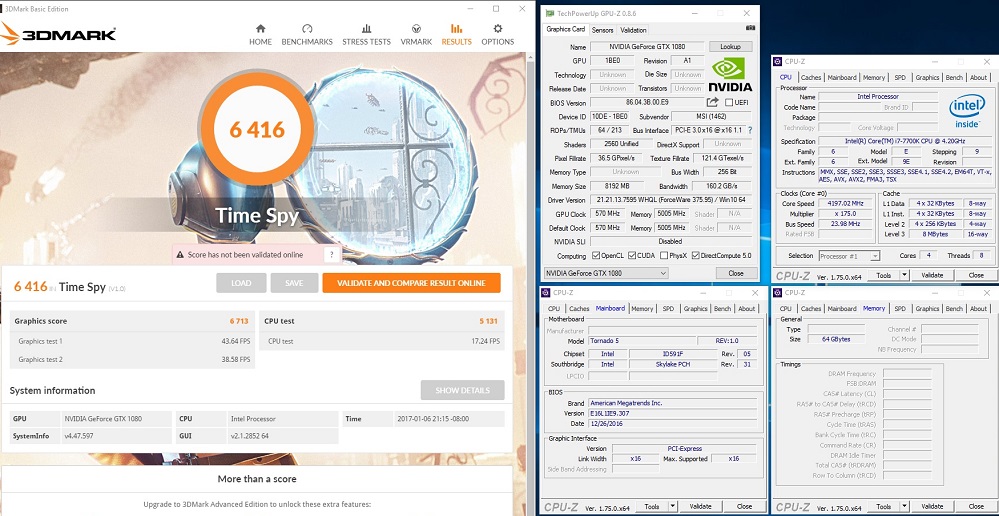Click the GPU-Z BIOS export share icon

pyautogui.click(x=712, y=102)
